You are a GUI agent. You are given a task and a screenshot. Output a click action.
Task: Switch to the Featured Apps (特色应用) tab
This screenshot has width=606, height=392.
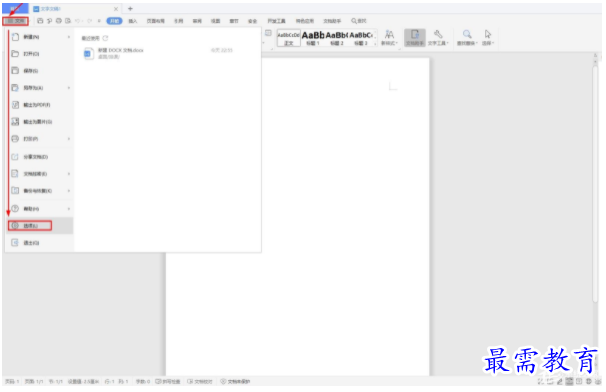(305, 21)
